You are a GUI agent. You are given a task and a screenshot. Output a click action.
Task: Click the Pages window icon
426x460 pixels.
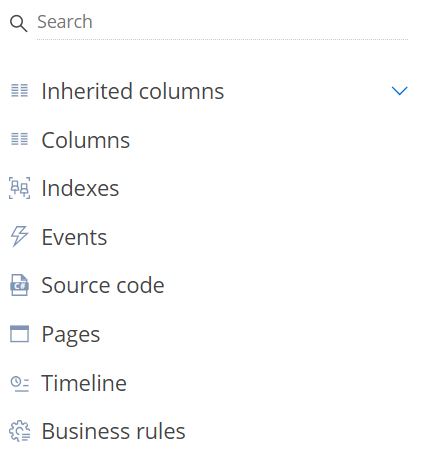click(19, 334)
